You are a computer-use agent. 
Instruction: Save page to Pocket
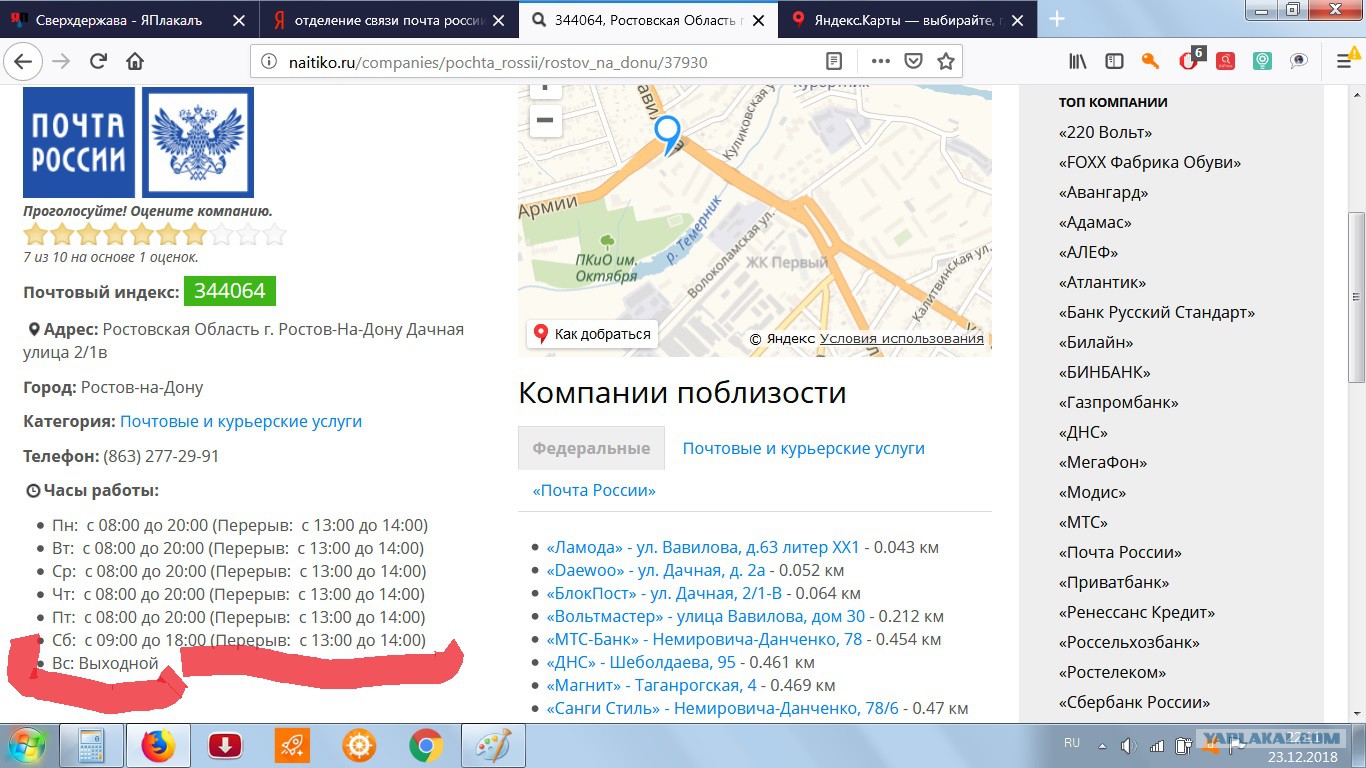pyautogui.click(x=913, y=61)
